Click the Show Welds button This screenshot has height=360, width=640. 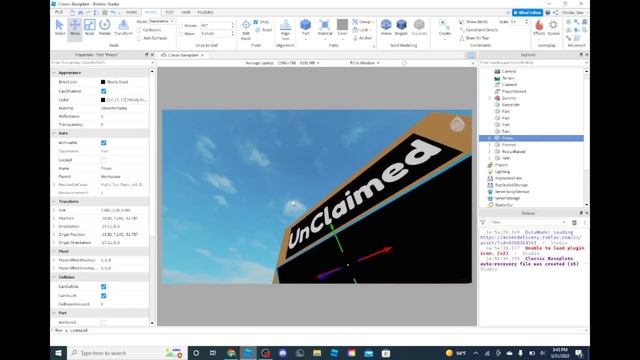point(473,22)
